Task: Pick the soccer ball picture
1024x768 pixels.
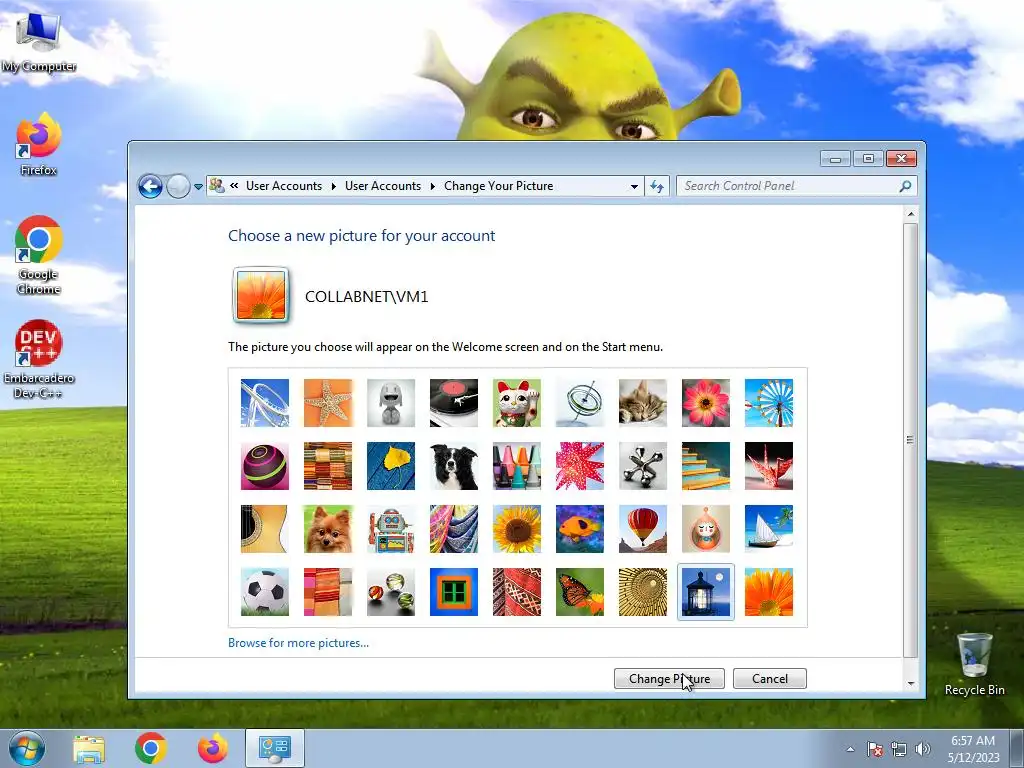Action: (264, 592)
